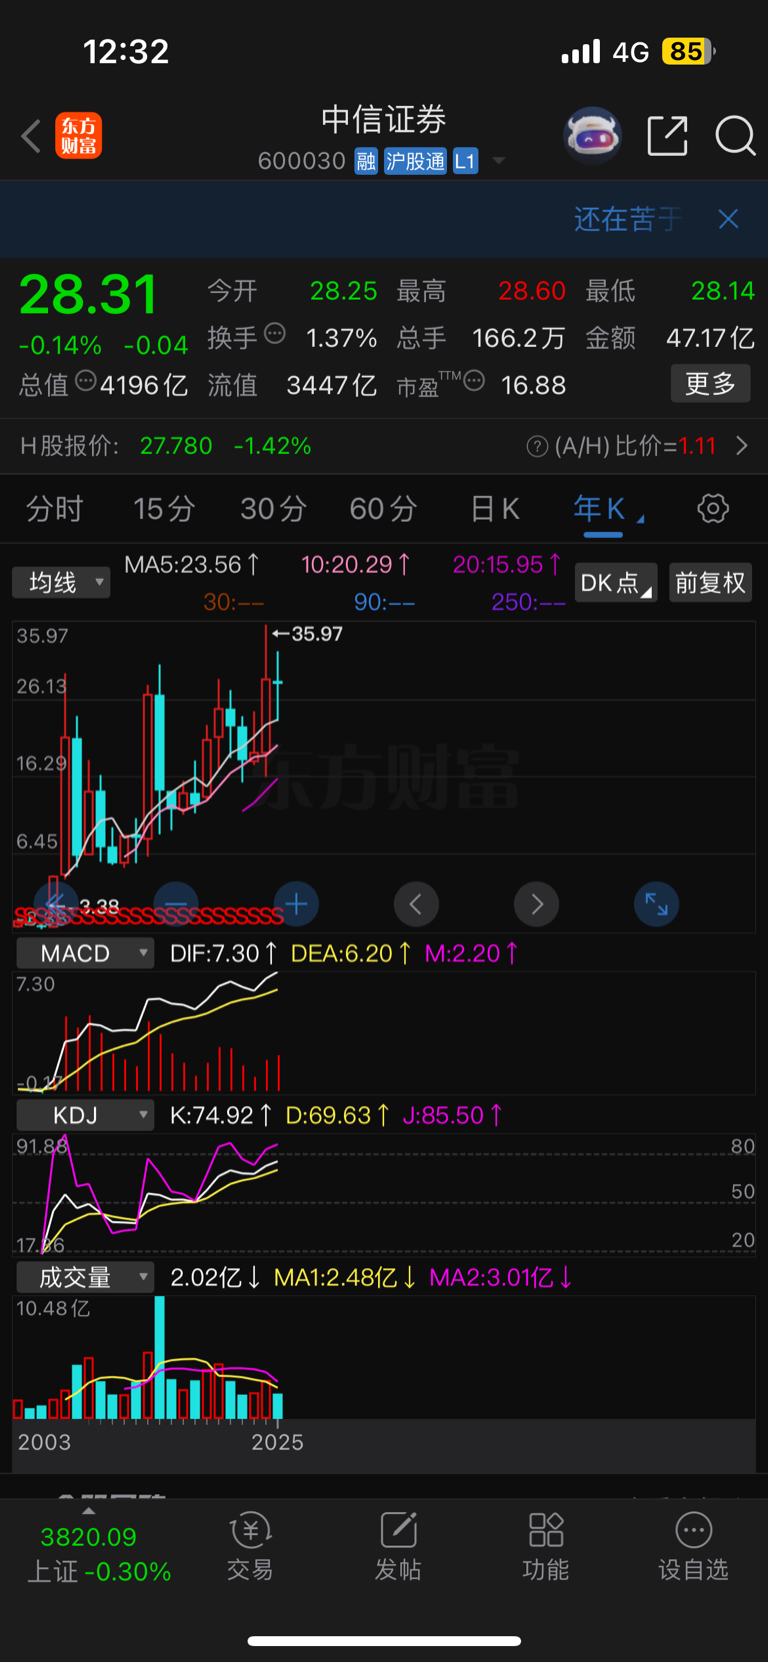
Task: Open the 东方财富 app logo
Action: pos(79,136)
